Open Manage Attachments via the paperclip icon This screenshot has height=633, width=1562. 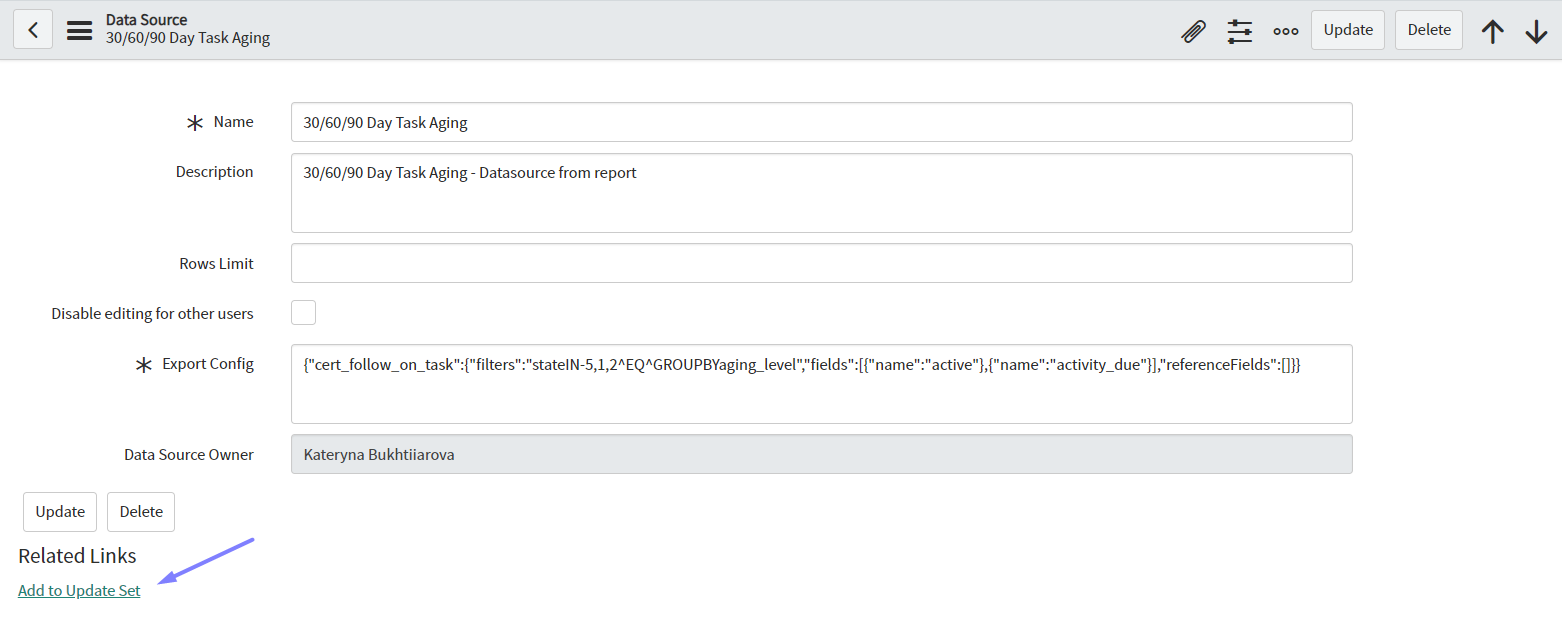(x=1193, y=31)
